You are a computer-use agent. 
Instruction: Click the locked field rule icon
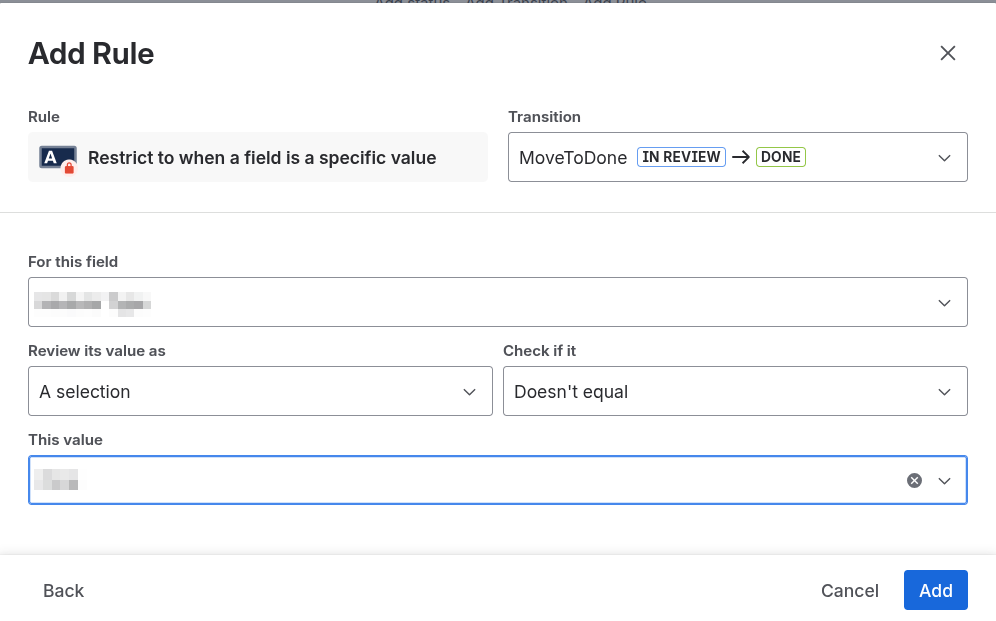point(58,158)
